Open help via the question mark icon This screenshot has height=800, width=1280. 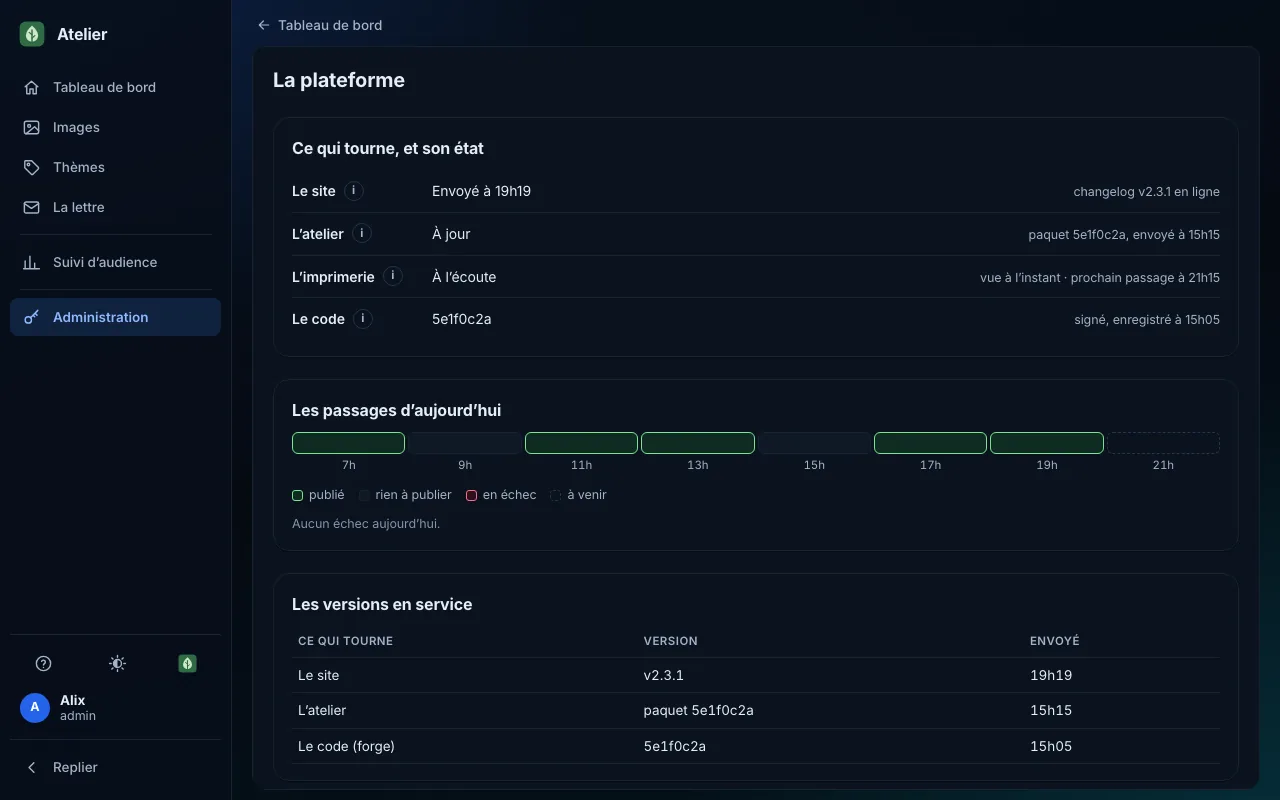(x=43, y=663)
